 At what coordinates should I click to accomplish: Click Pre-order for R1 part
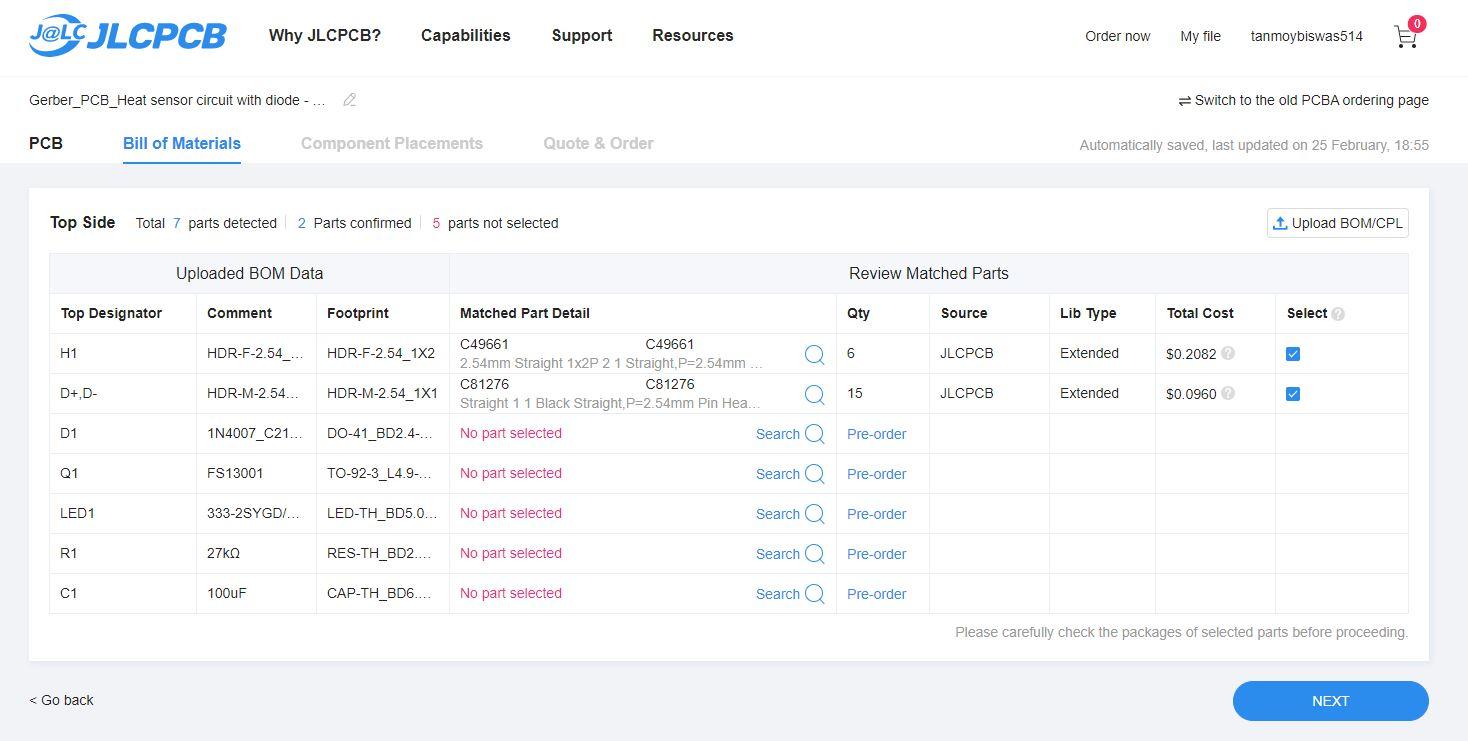pyautogui.click(x=877, y=554)
